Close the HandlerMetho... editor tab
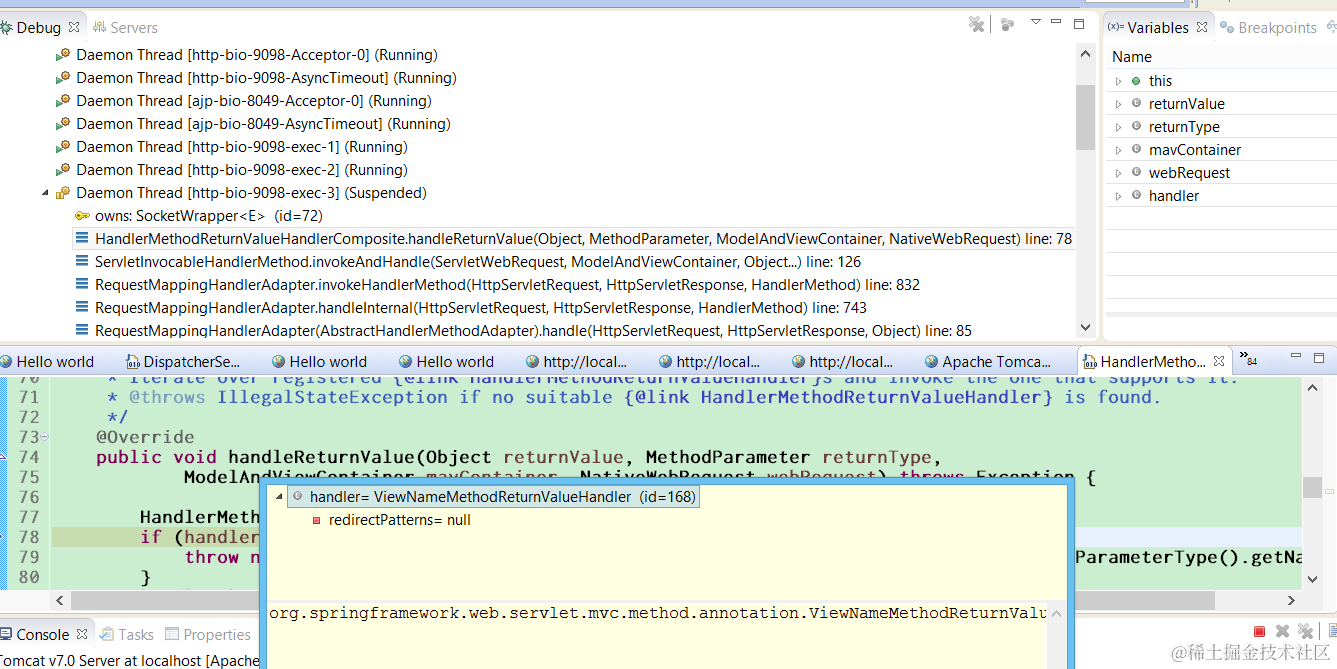The width and height of the screenshot is (1337, 669). (x=1219, y=362)
